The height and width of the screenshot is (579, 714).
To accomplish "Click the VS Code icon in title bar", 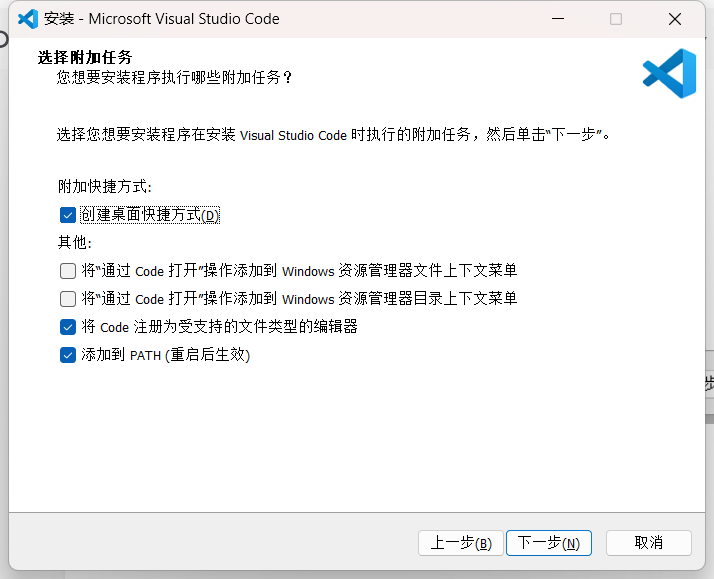I will click(28, 19).
